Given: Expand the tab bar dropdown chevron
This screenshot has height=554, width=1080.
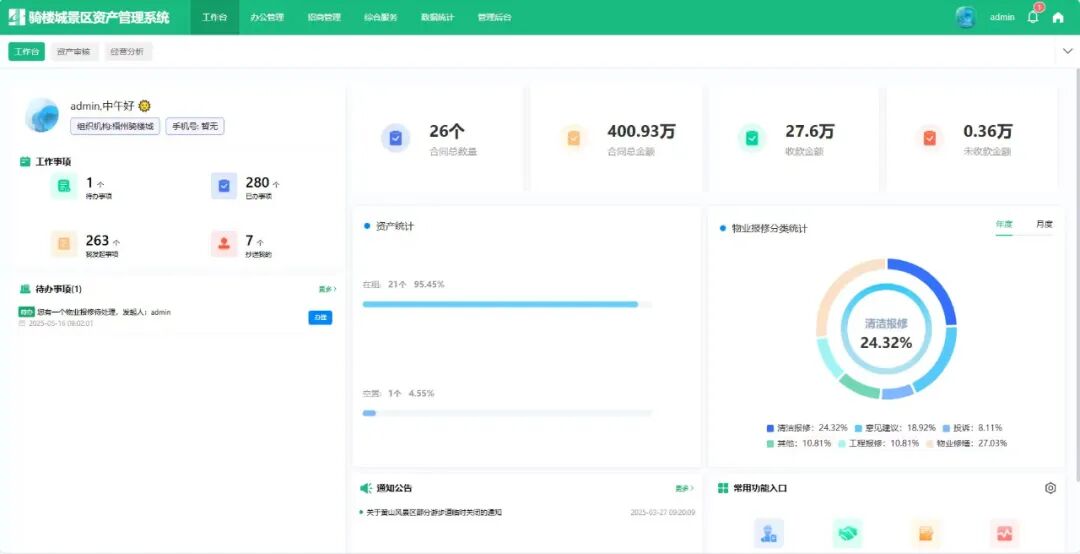Looking at the screenshot, I should coord(1066,52).
